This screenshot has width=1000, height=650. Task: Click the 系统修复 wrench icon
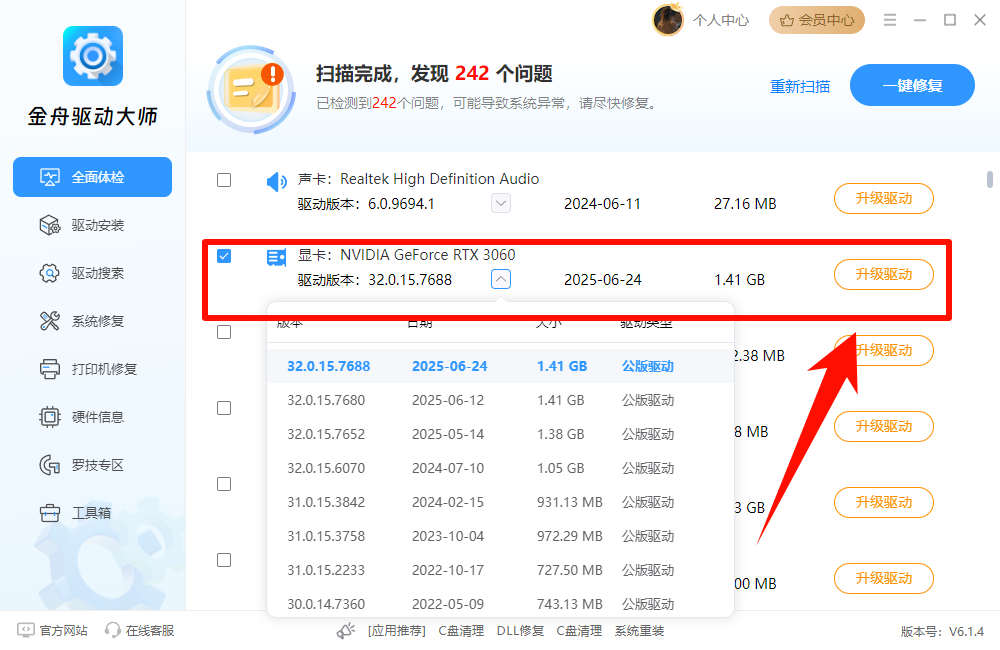(50, 321)
